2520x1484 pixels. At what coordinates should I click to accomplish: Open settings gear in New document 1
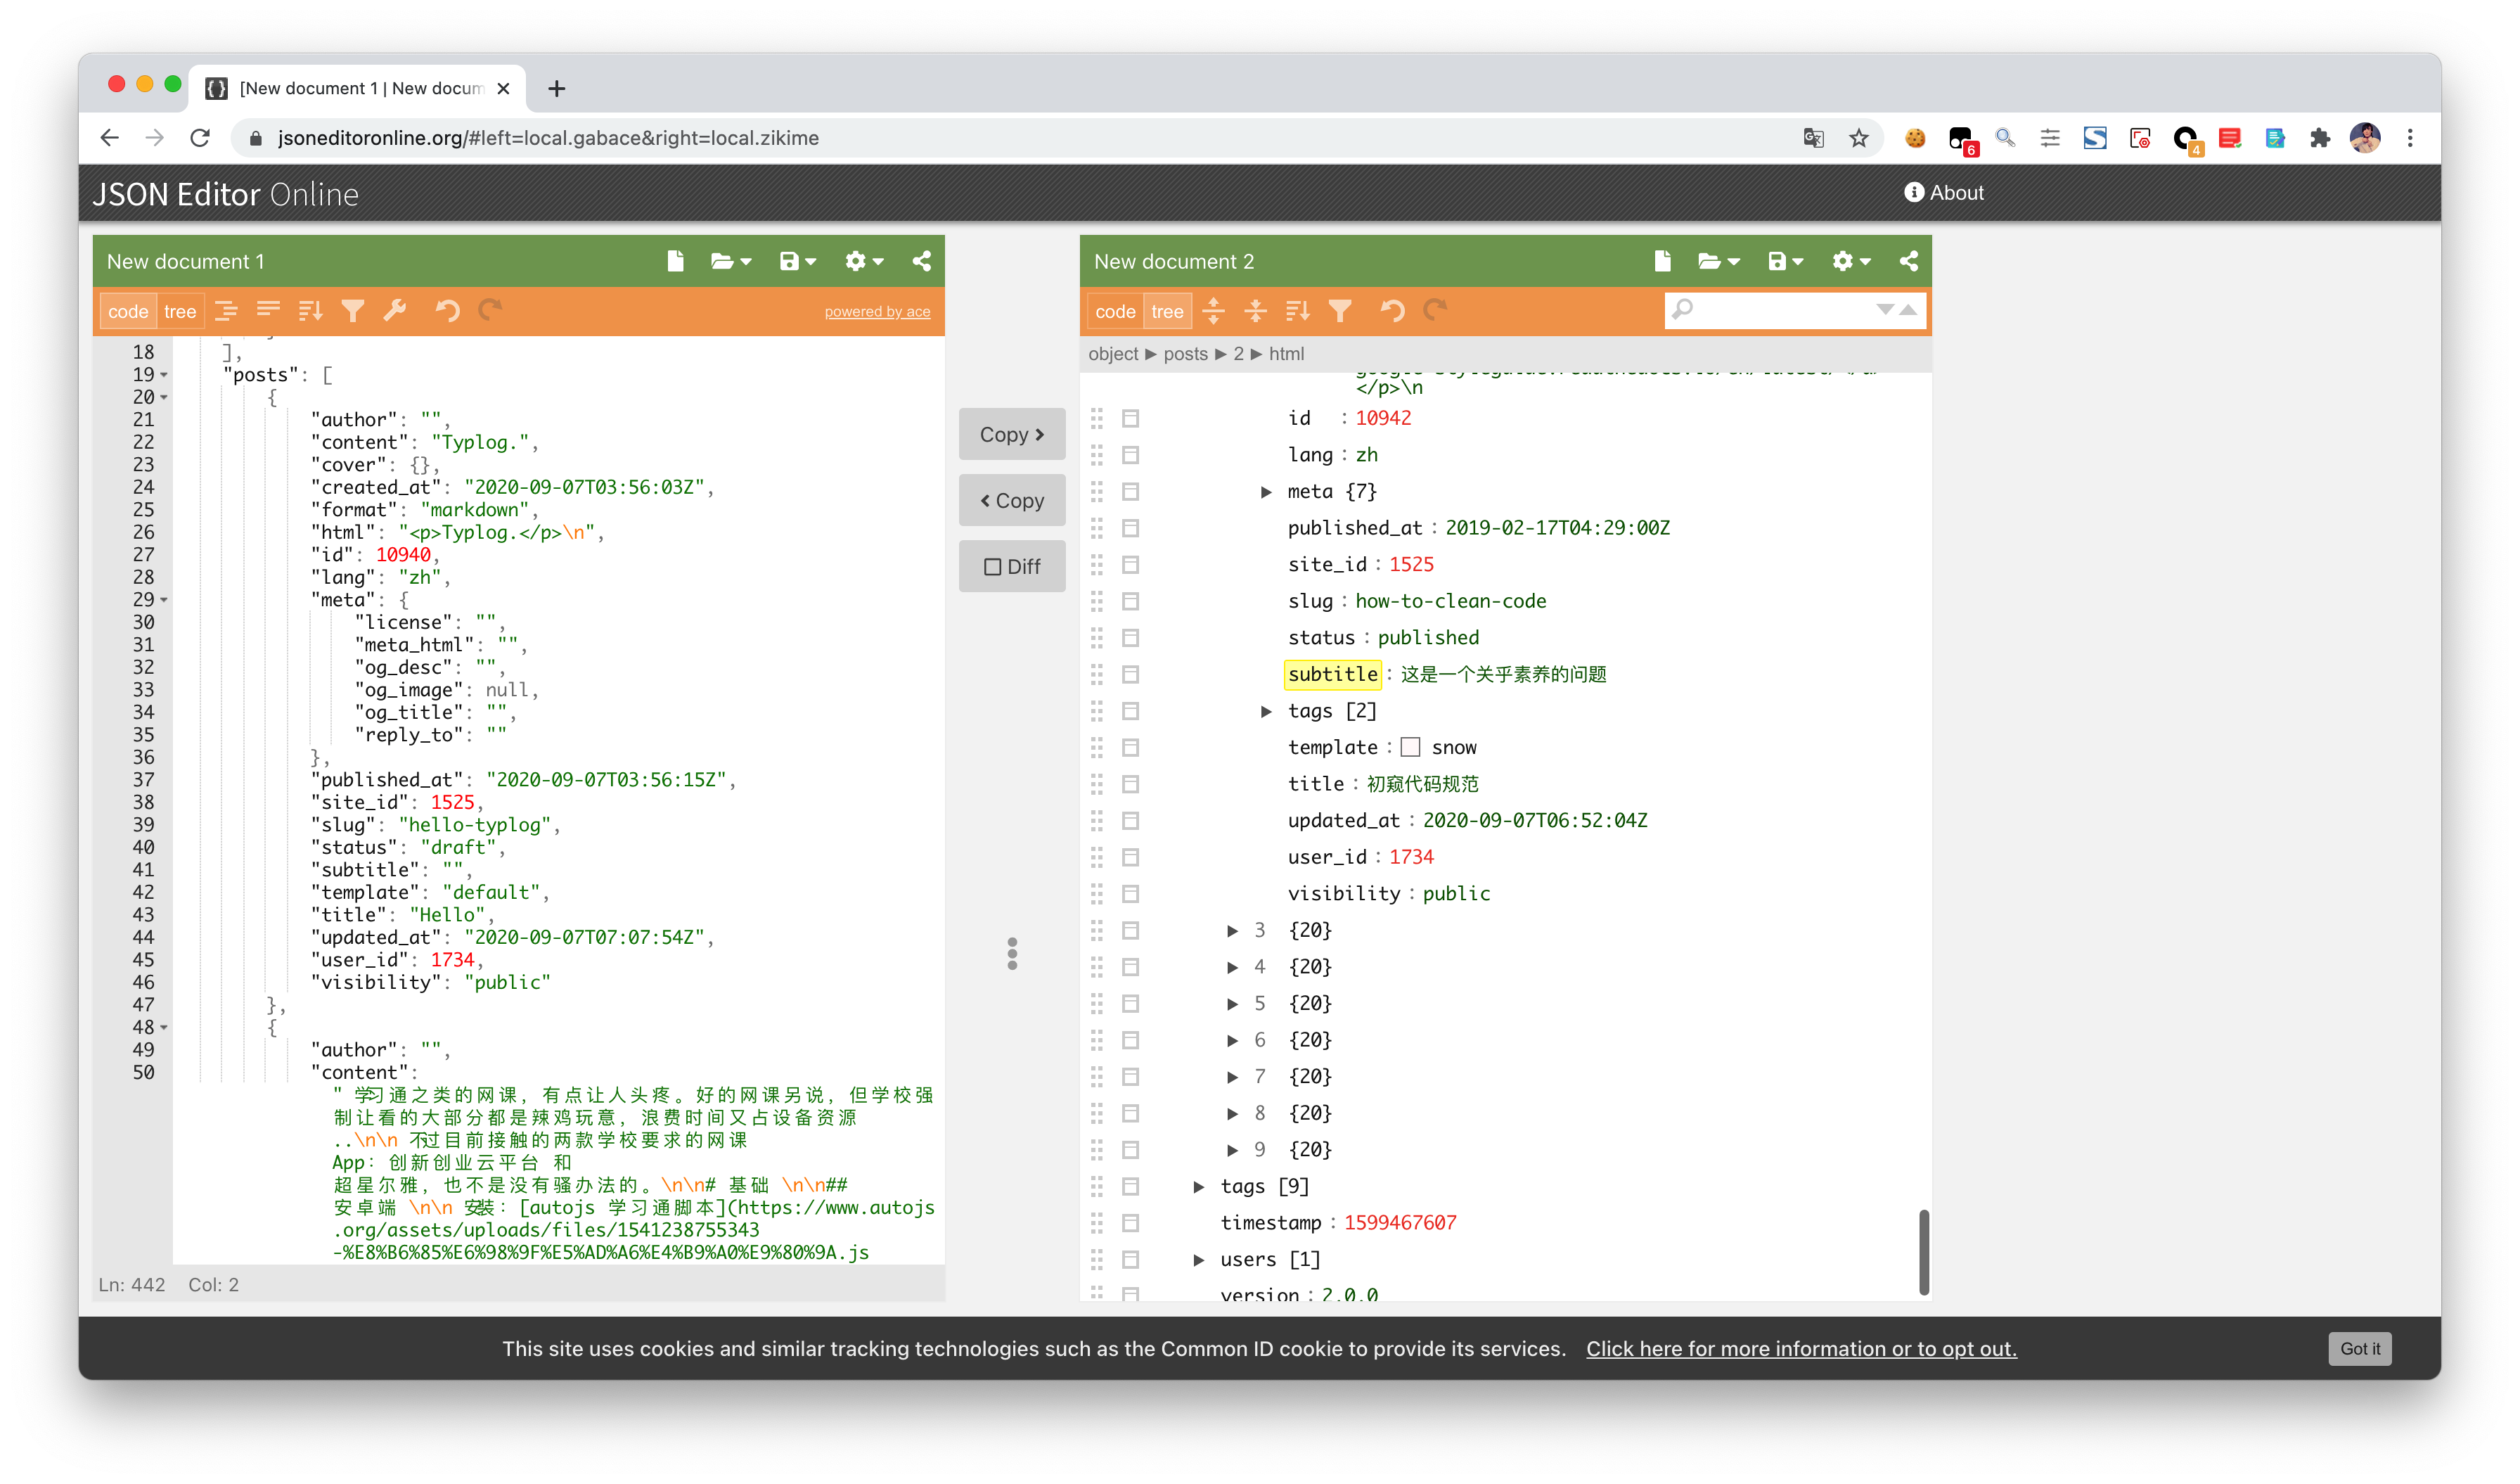(x=864, y=261)
